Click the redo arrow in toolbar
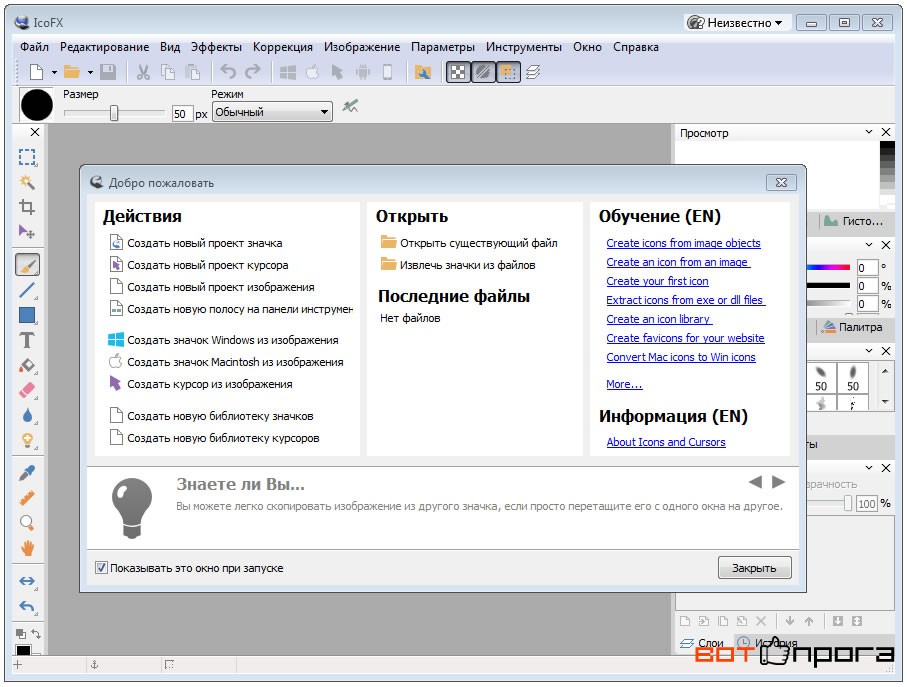 coord(253,72)
